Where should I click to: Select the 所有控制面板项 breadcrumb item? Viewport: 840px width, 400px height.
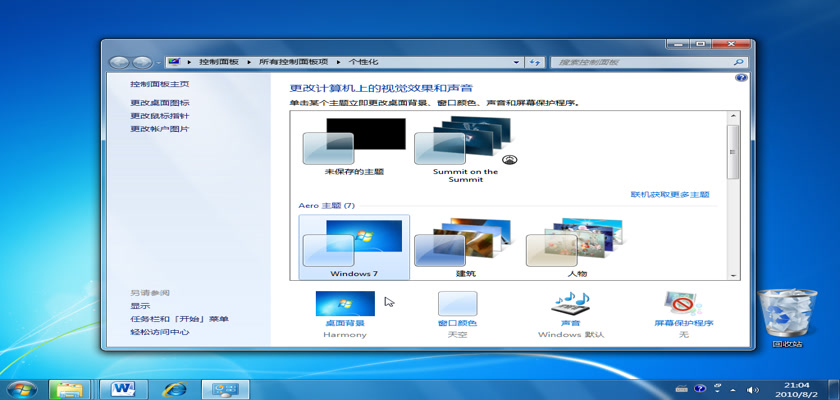pos(295,62)
